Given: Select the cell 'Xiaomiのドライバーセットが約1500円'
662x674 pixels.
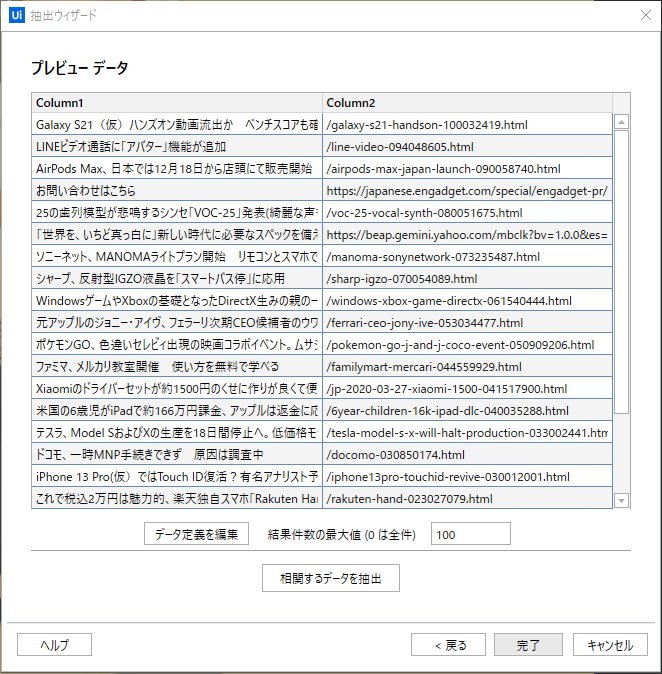Looking at the screenshot, I should coord(177,388).
